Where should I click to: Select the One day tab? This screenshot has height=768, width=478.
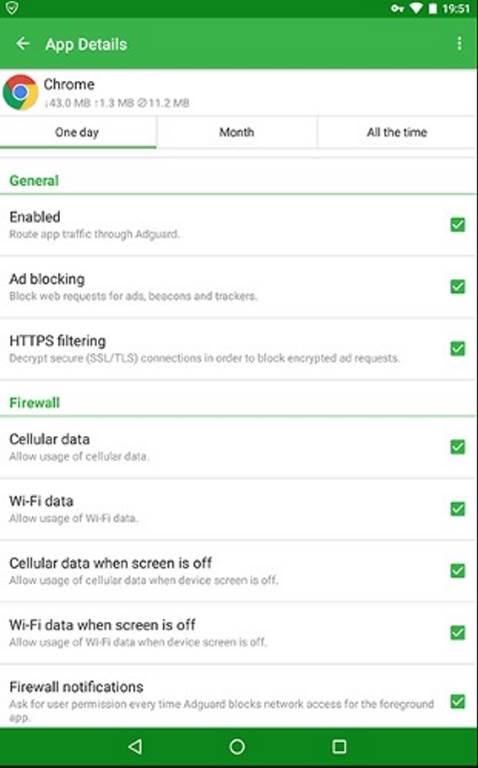pos(78,132)
